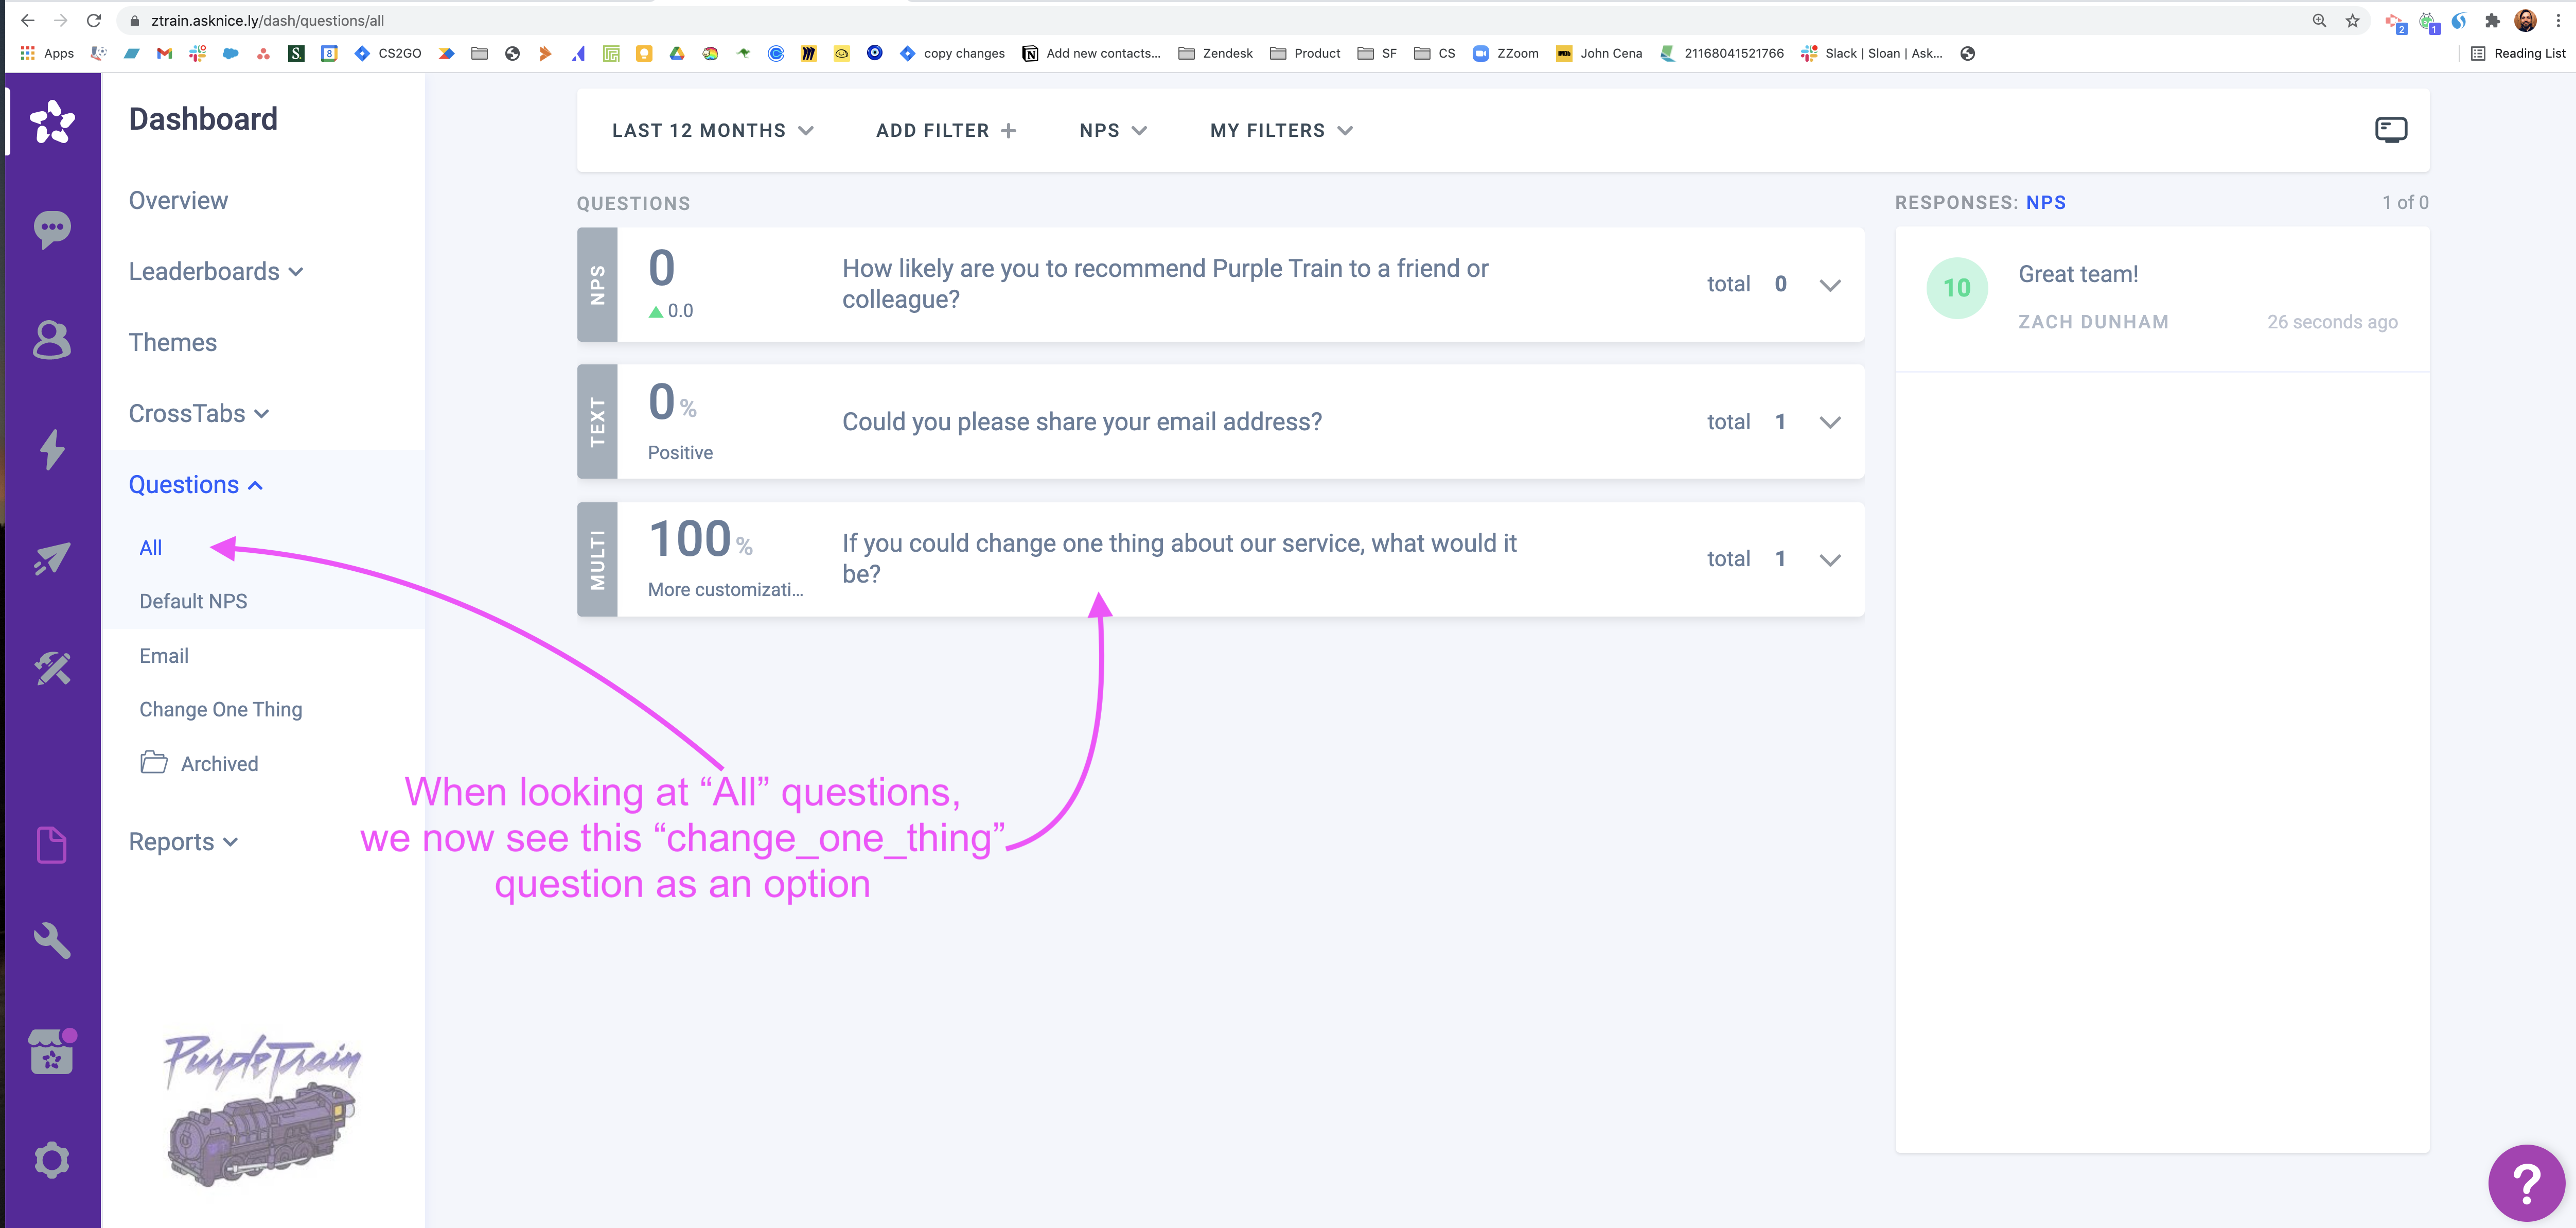Viewport: 2576px width, 1228px height.
Task: Expand the NPS recommend question row chevron
Action: tap(1829, 285)
